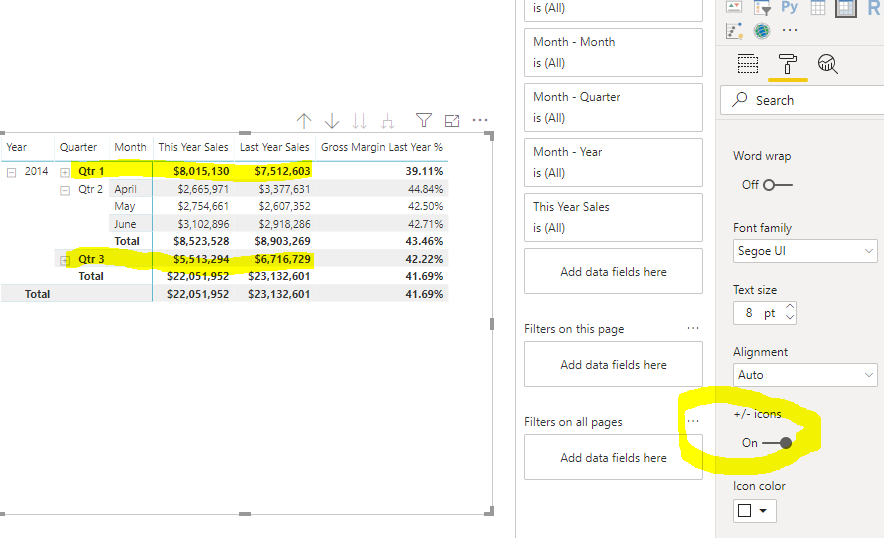Switch to the Fields well tab
This screenshot has width=884, height=538.
(748, 64)
